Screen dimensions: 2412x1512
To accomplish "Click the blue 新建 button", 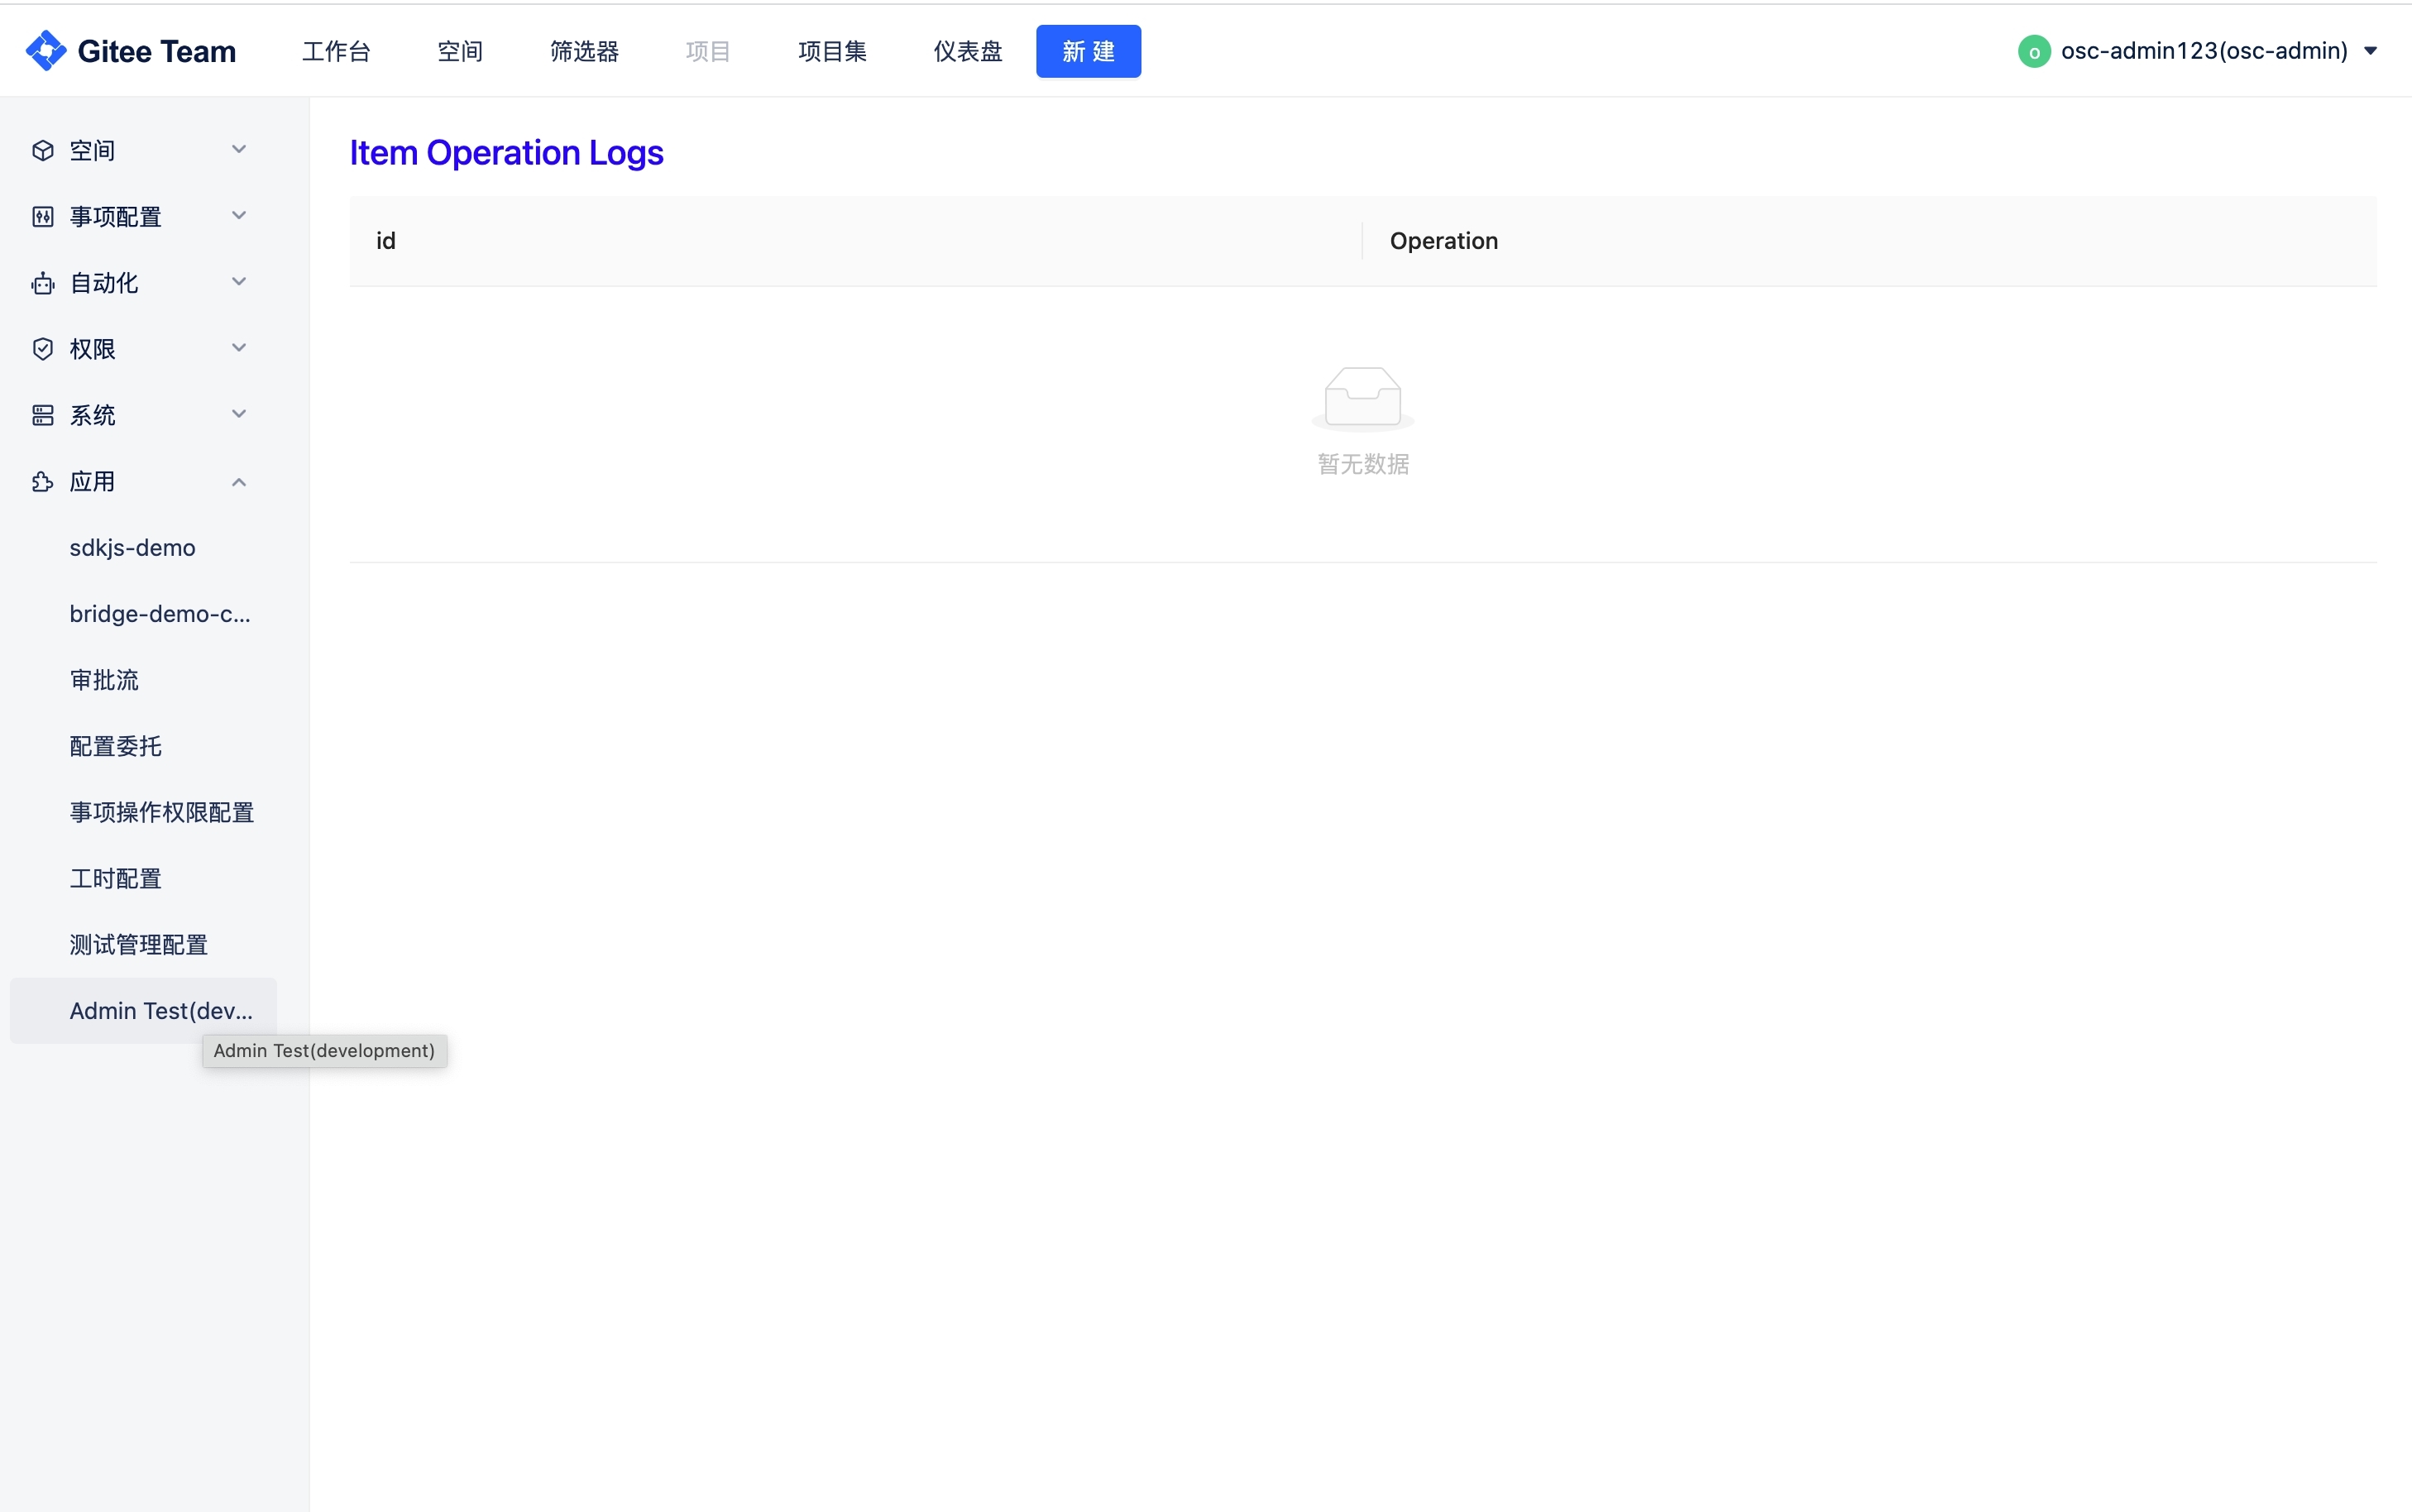I will (1088, 51).
